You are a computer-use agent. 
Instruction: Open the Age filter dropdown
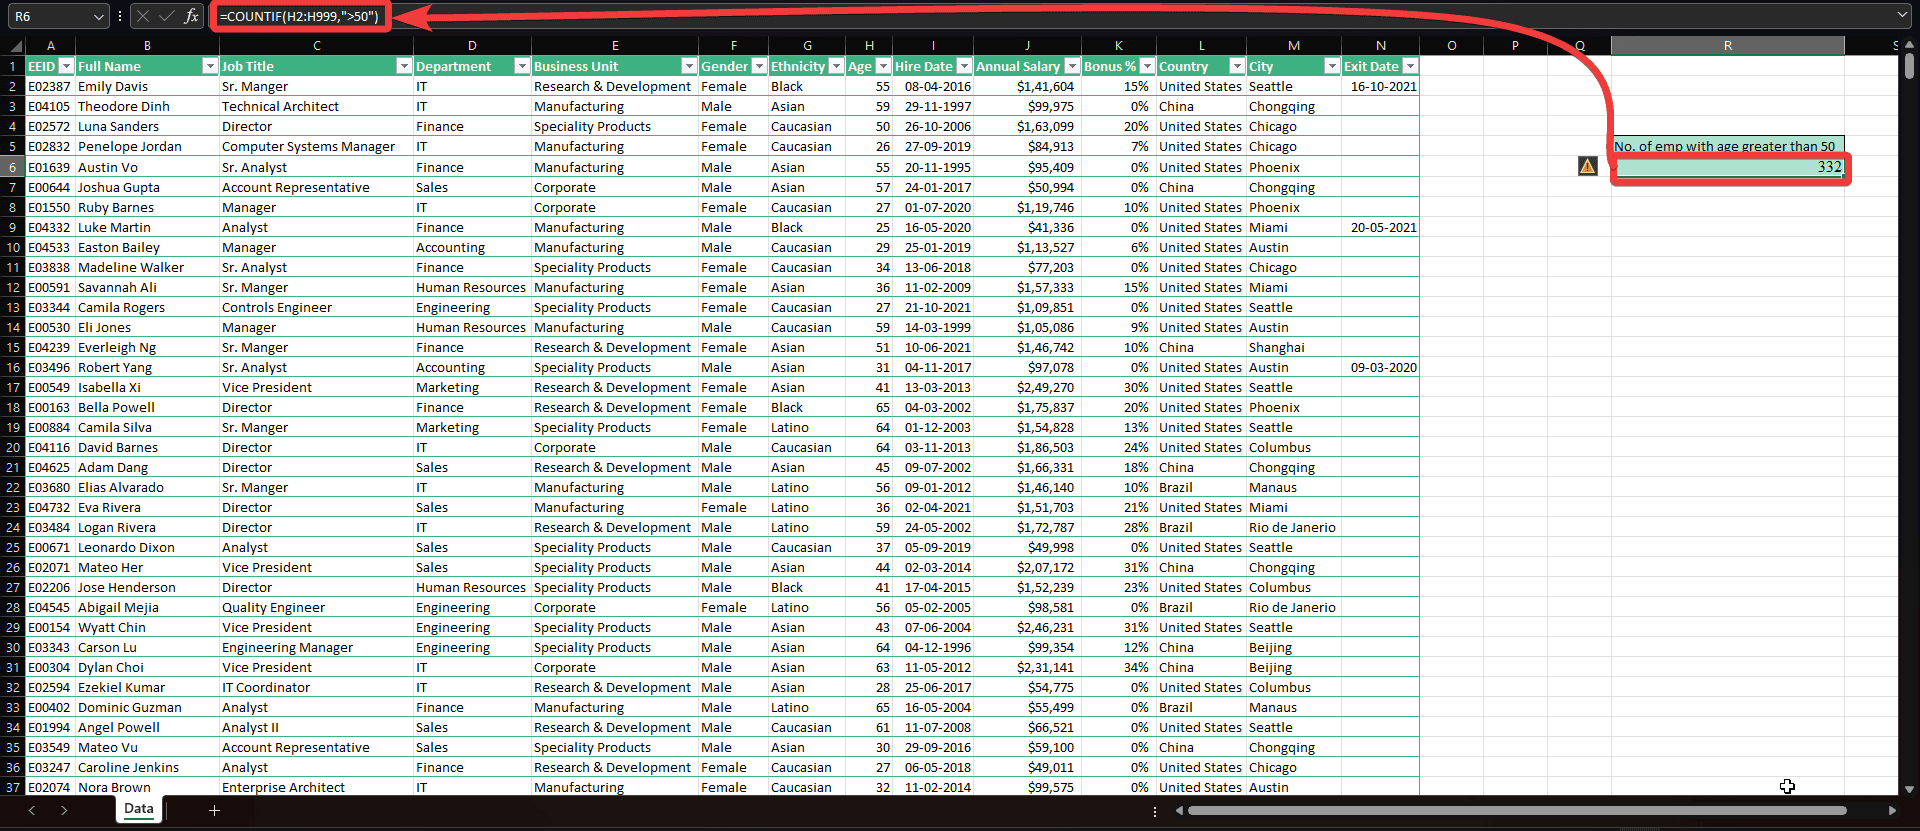coord(883,66)
